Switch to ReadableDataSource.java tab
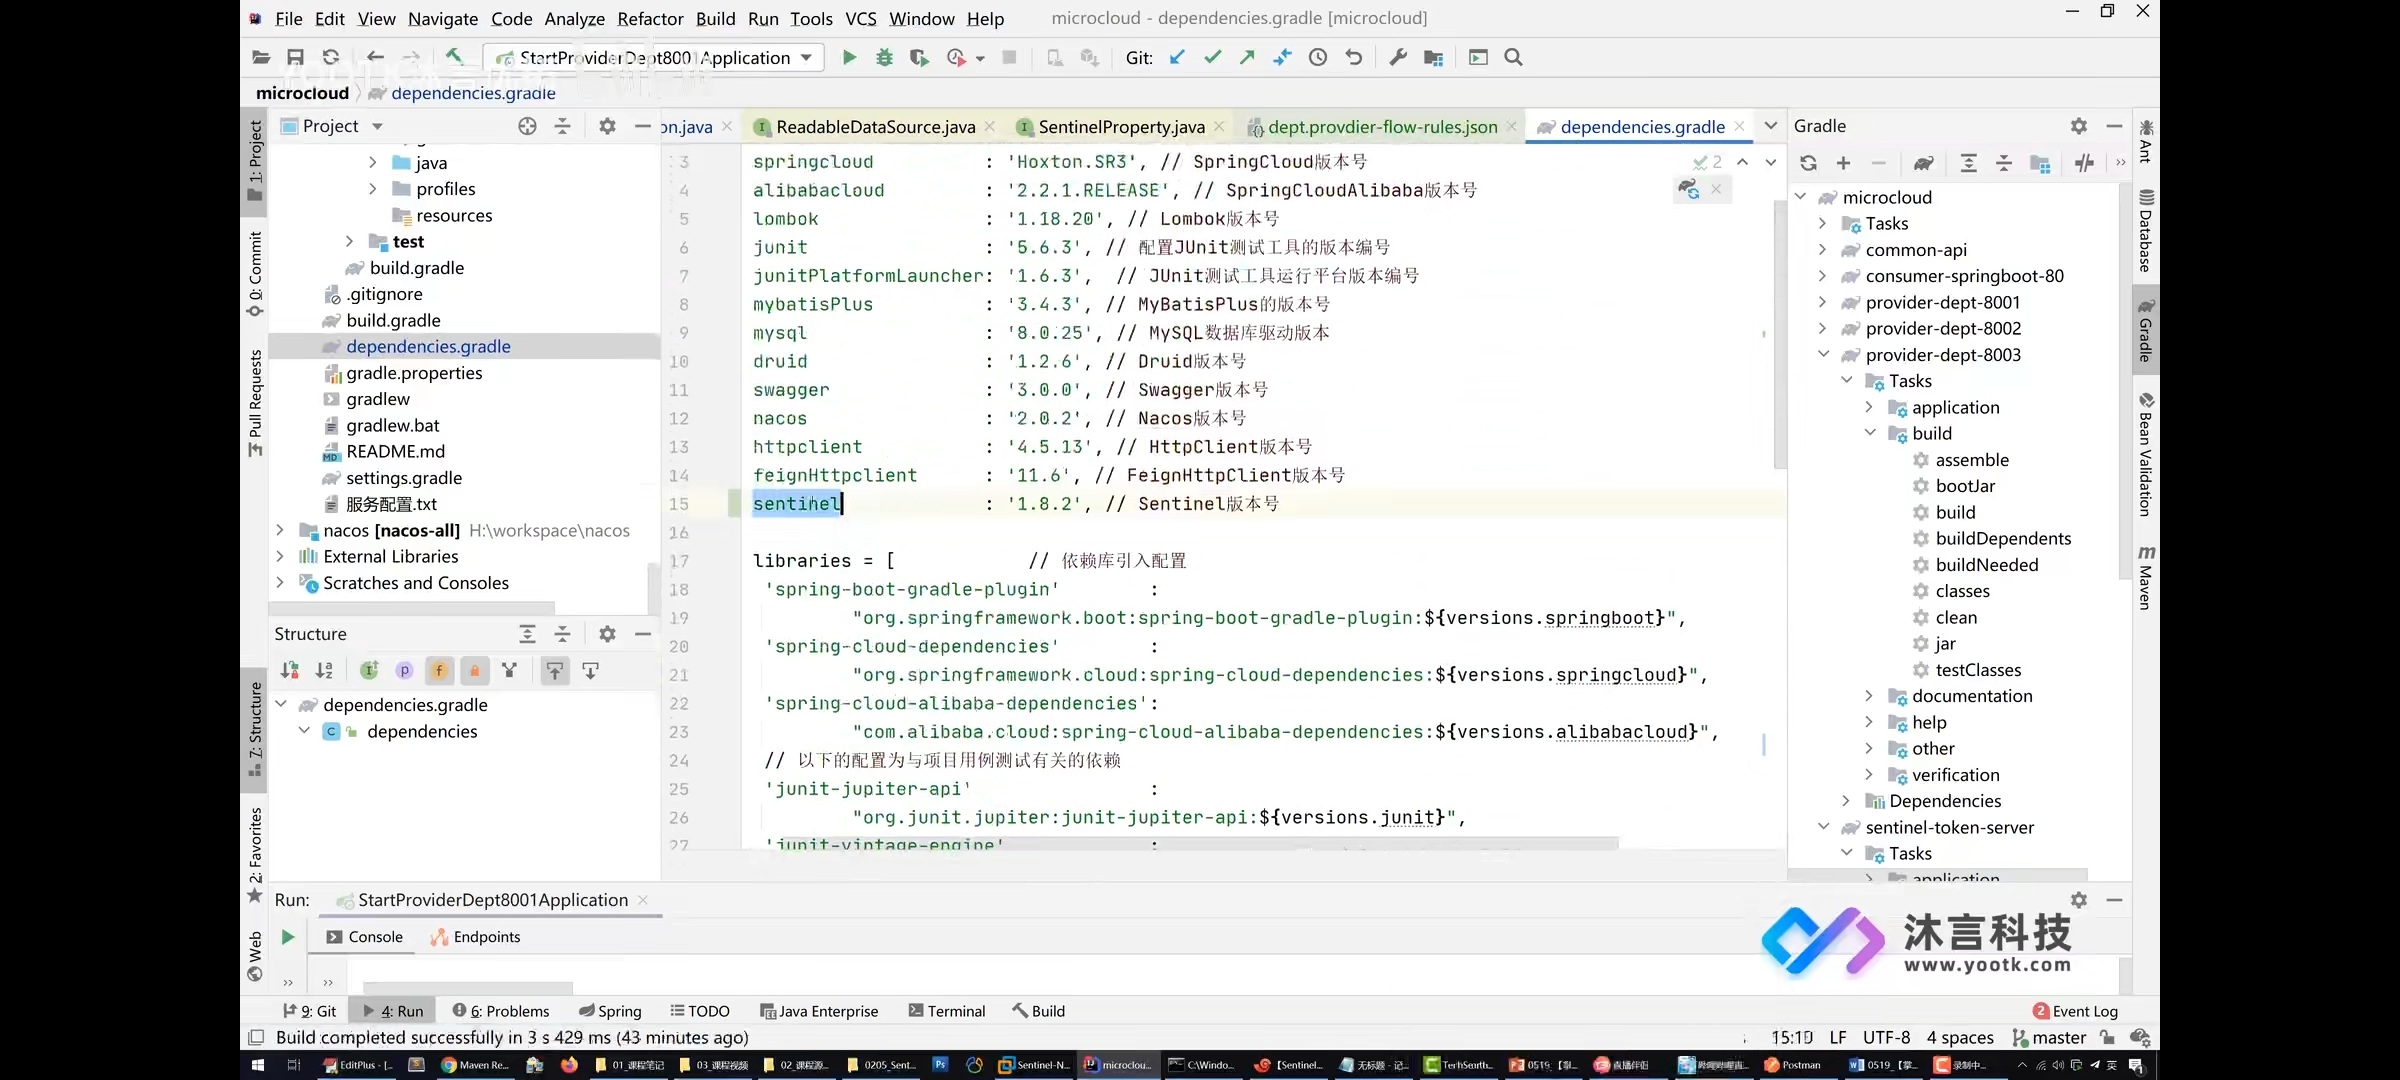 coord(875,127)
